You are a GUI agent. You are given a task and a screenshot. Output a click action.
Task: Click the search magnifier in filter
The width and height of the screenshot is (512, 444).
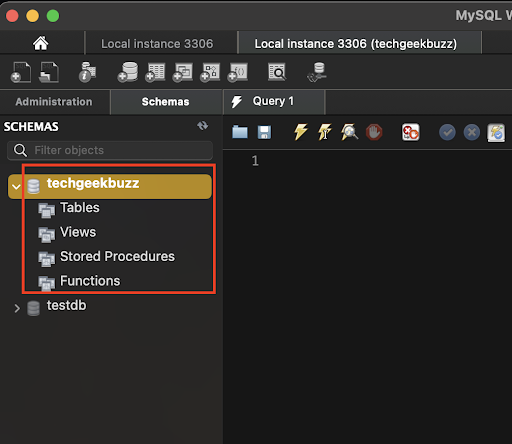pyautogui.click(x=20, y=150)
